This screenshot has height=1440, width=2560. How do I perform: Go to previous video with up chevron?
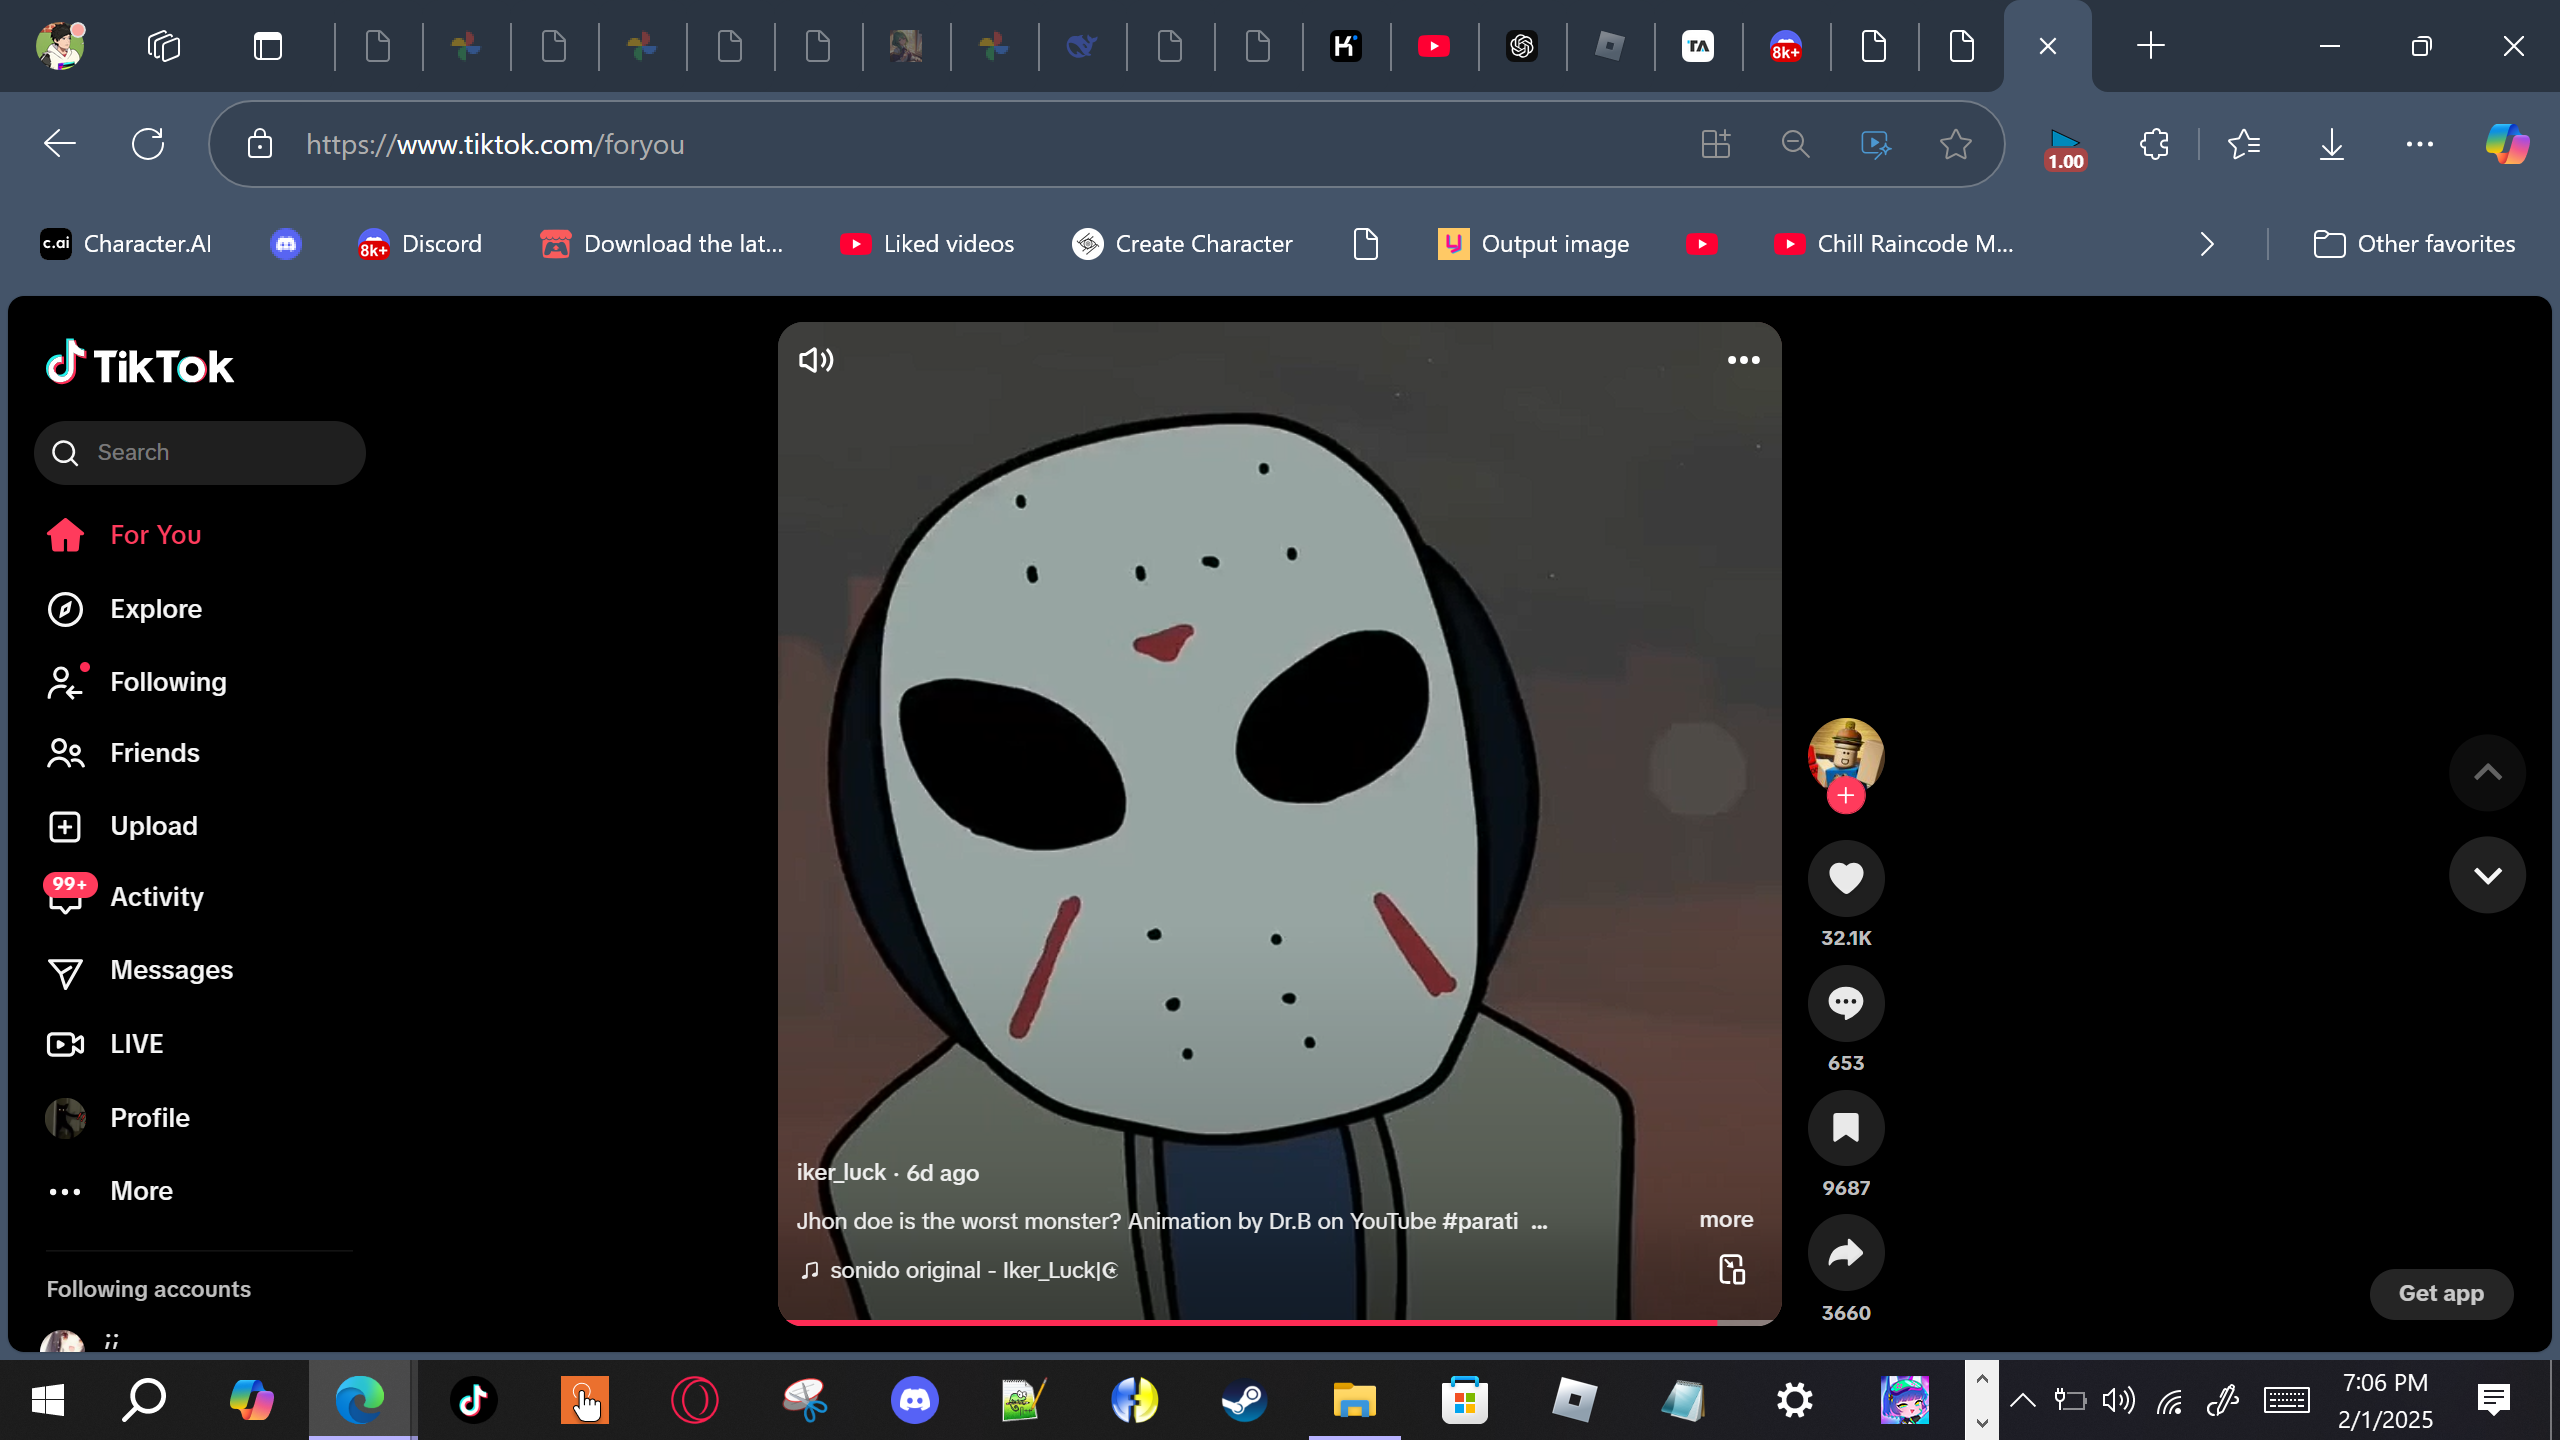[x=2487, y=772]
